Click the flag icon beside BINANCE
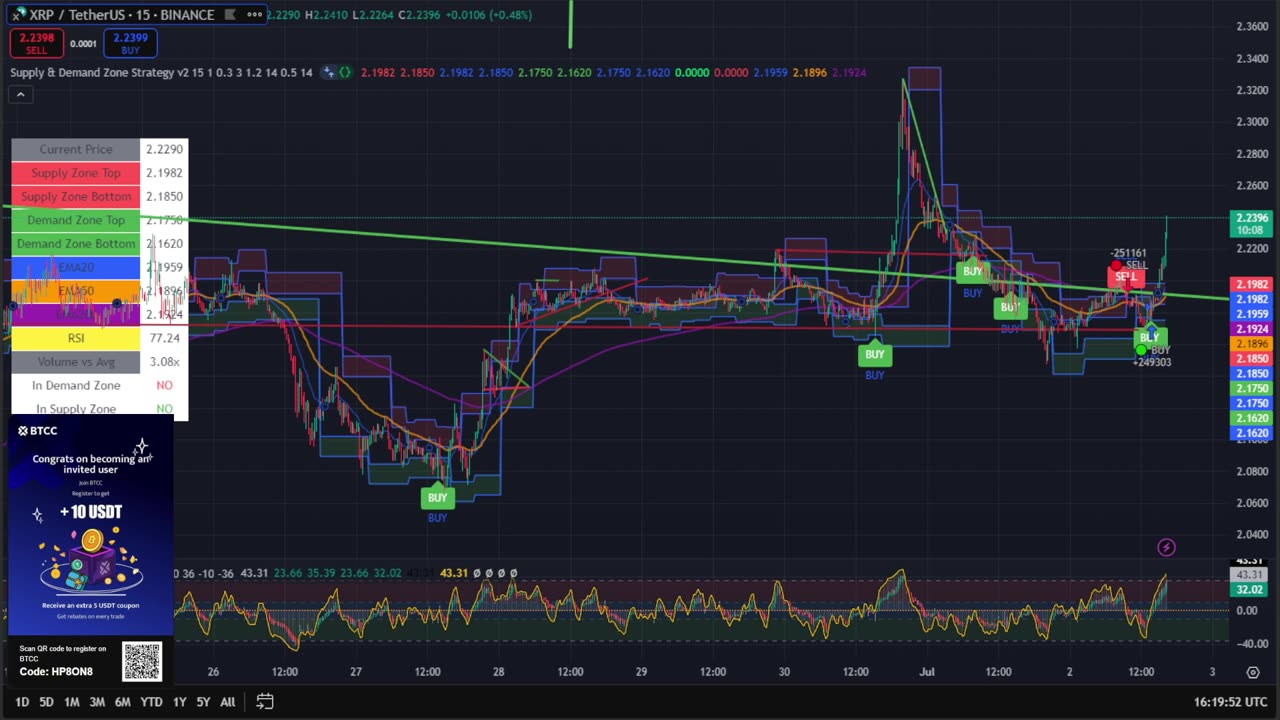Screen dimensions: 1280x720 (x=230, y=14)
